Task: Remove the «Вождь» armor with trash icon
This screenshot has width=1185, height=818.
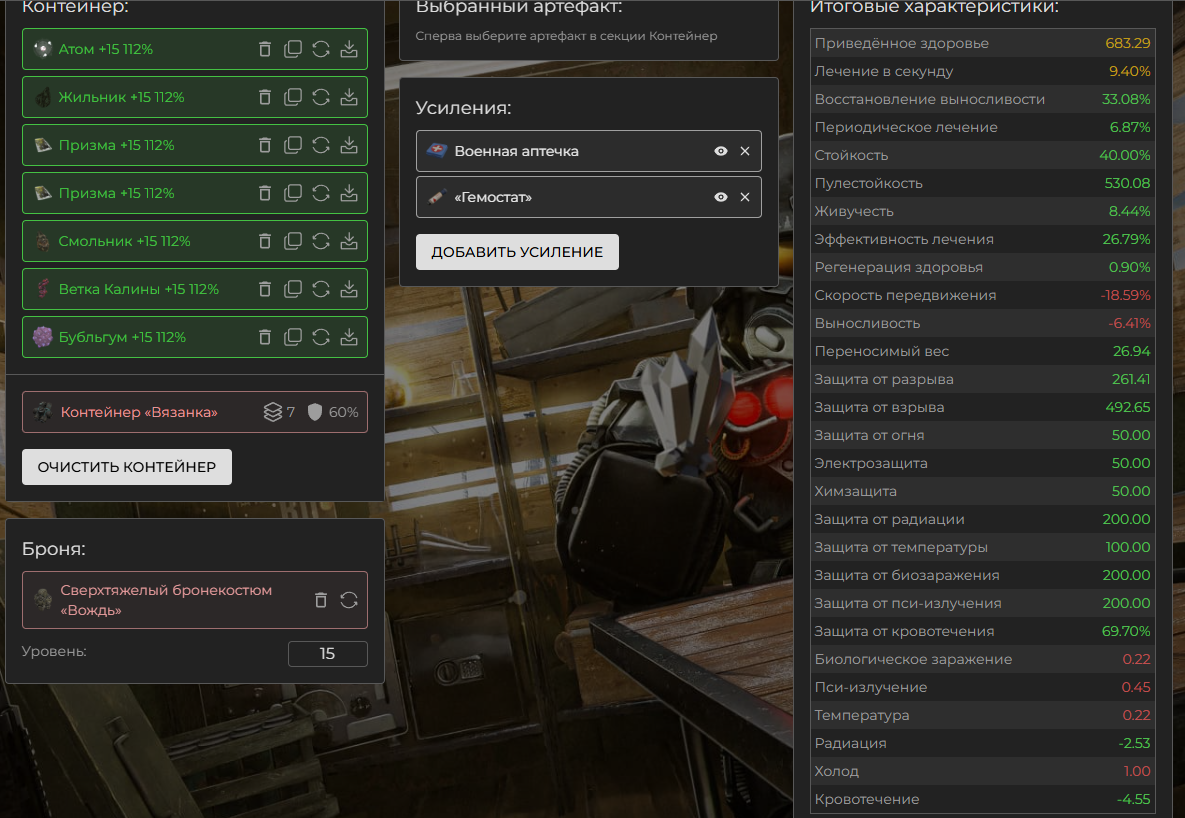Action: (321, 600)
